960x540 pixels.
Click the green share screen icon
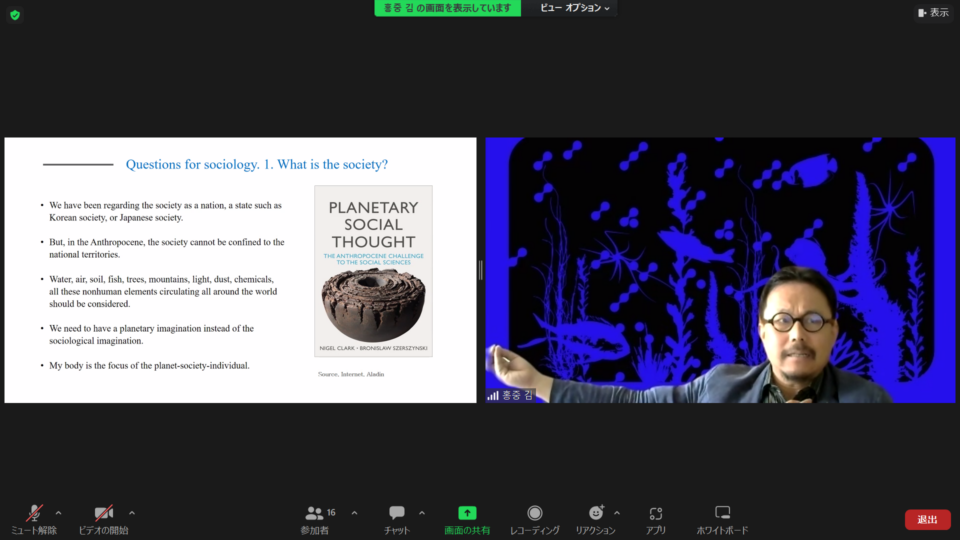[x=467, y=512]
